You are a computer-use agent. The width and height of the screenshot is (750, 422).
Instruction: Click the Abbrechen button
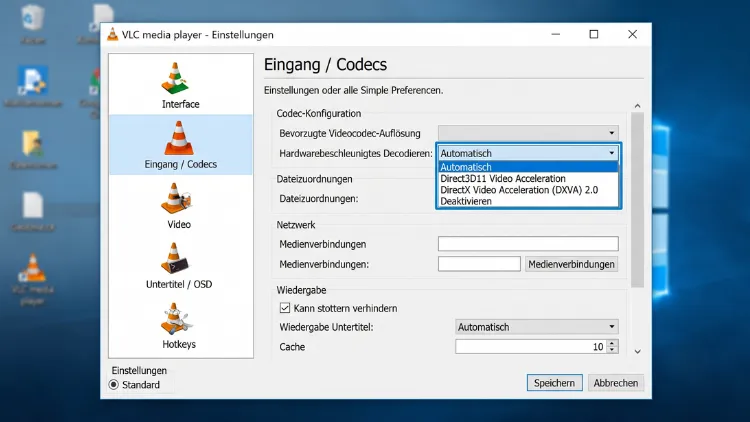616,383
